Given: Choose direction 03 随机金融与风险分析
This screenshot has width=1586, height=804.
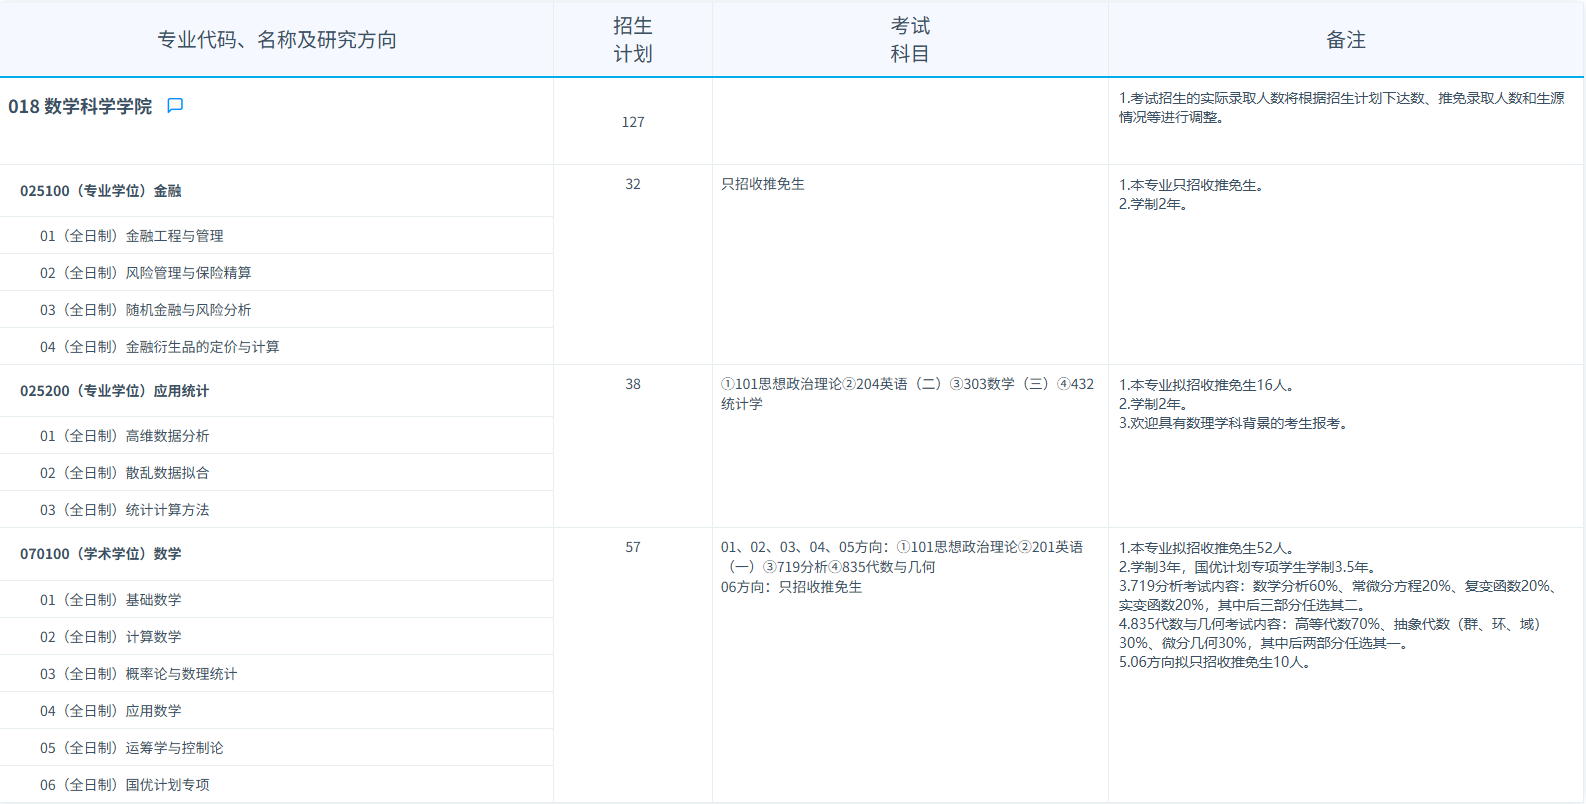Looking at the screenshot, I should [x=146, y=310].
